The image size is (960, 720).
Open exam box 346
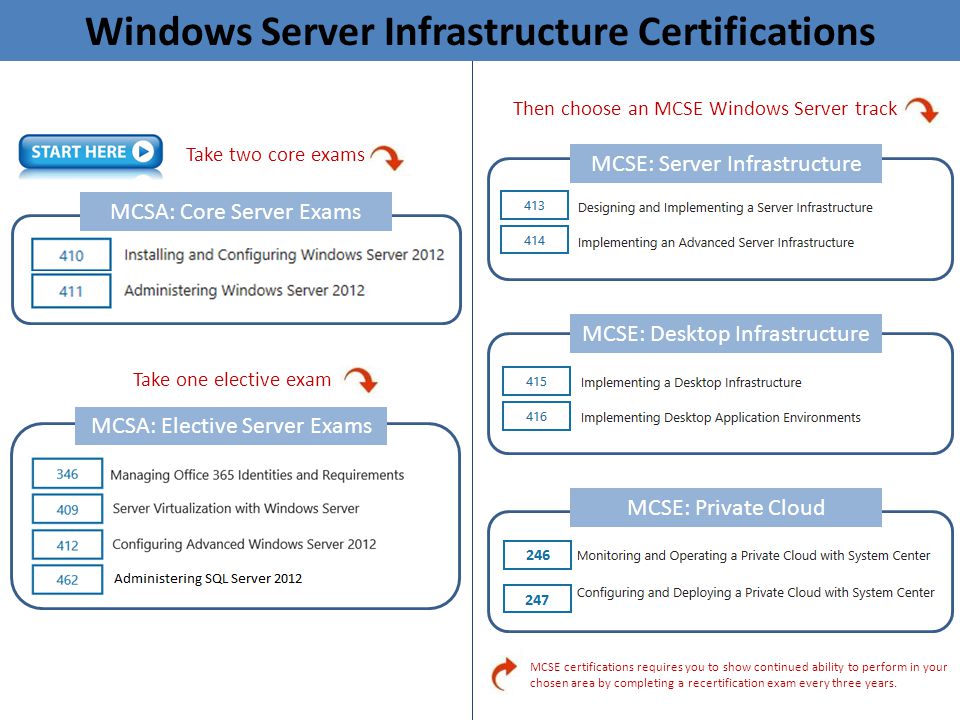[67, 473]
